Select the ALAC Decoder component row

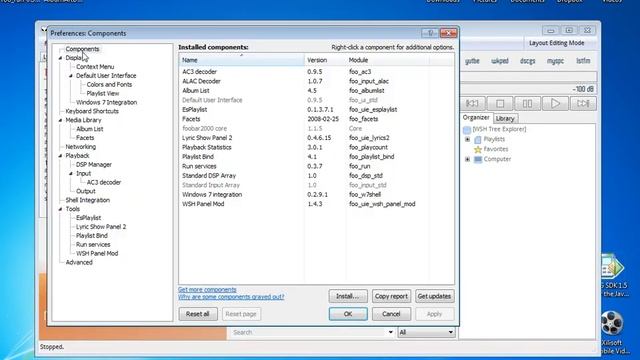(x=316, y=81)
